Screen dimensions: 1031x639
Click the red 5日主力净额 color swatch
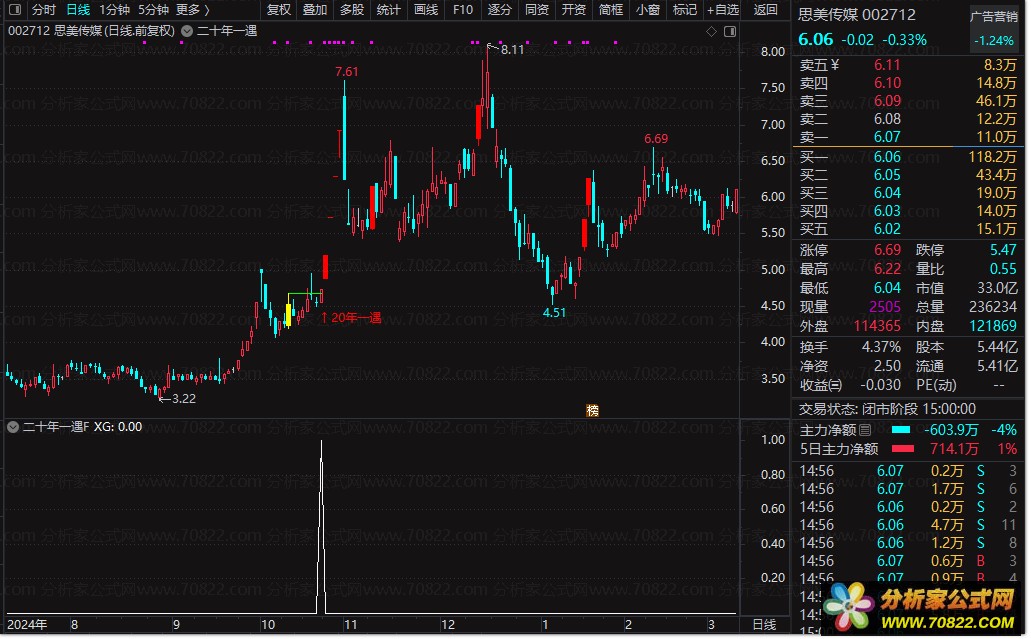point(902,449)
